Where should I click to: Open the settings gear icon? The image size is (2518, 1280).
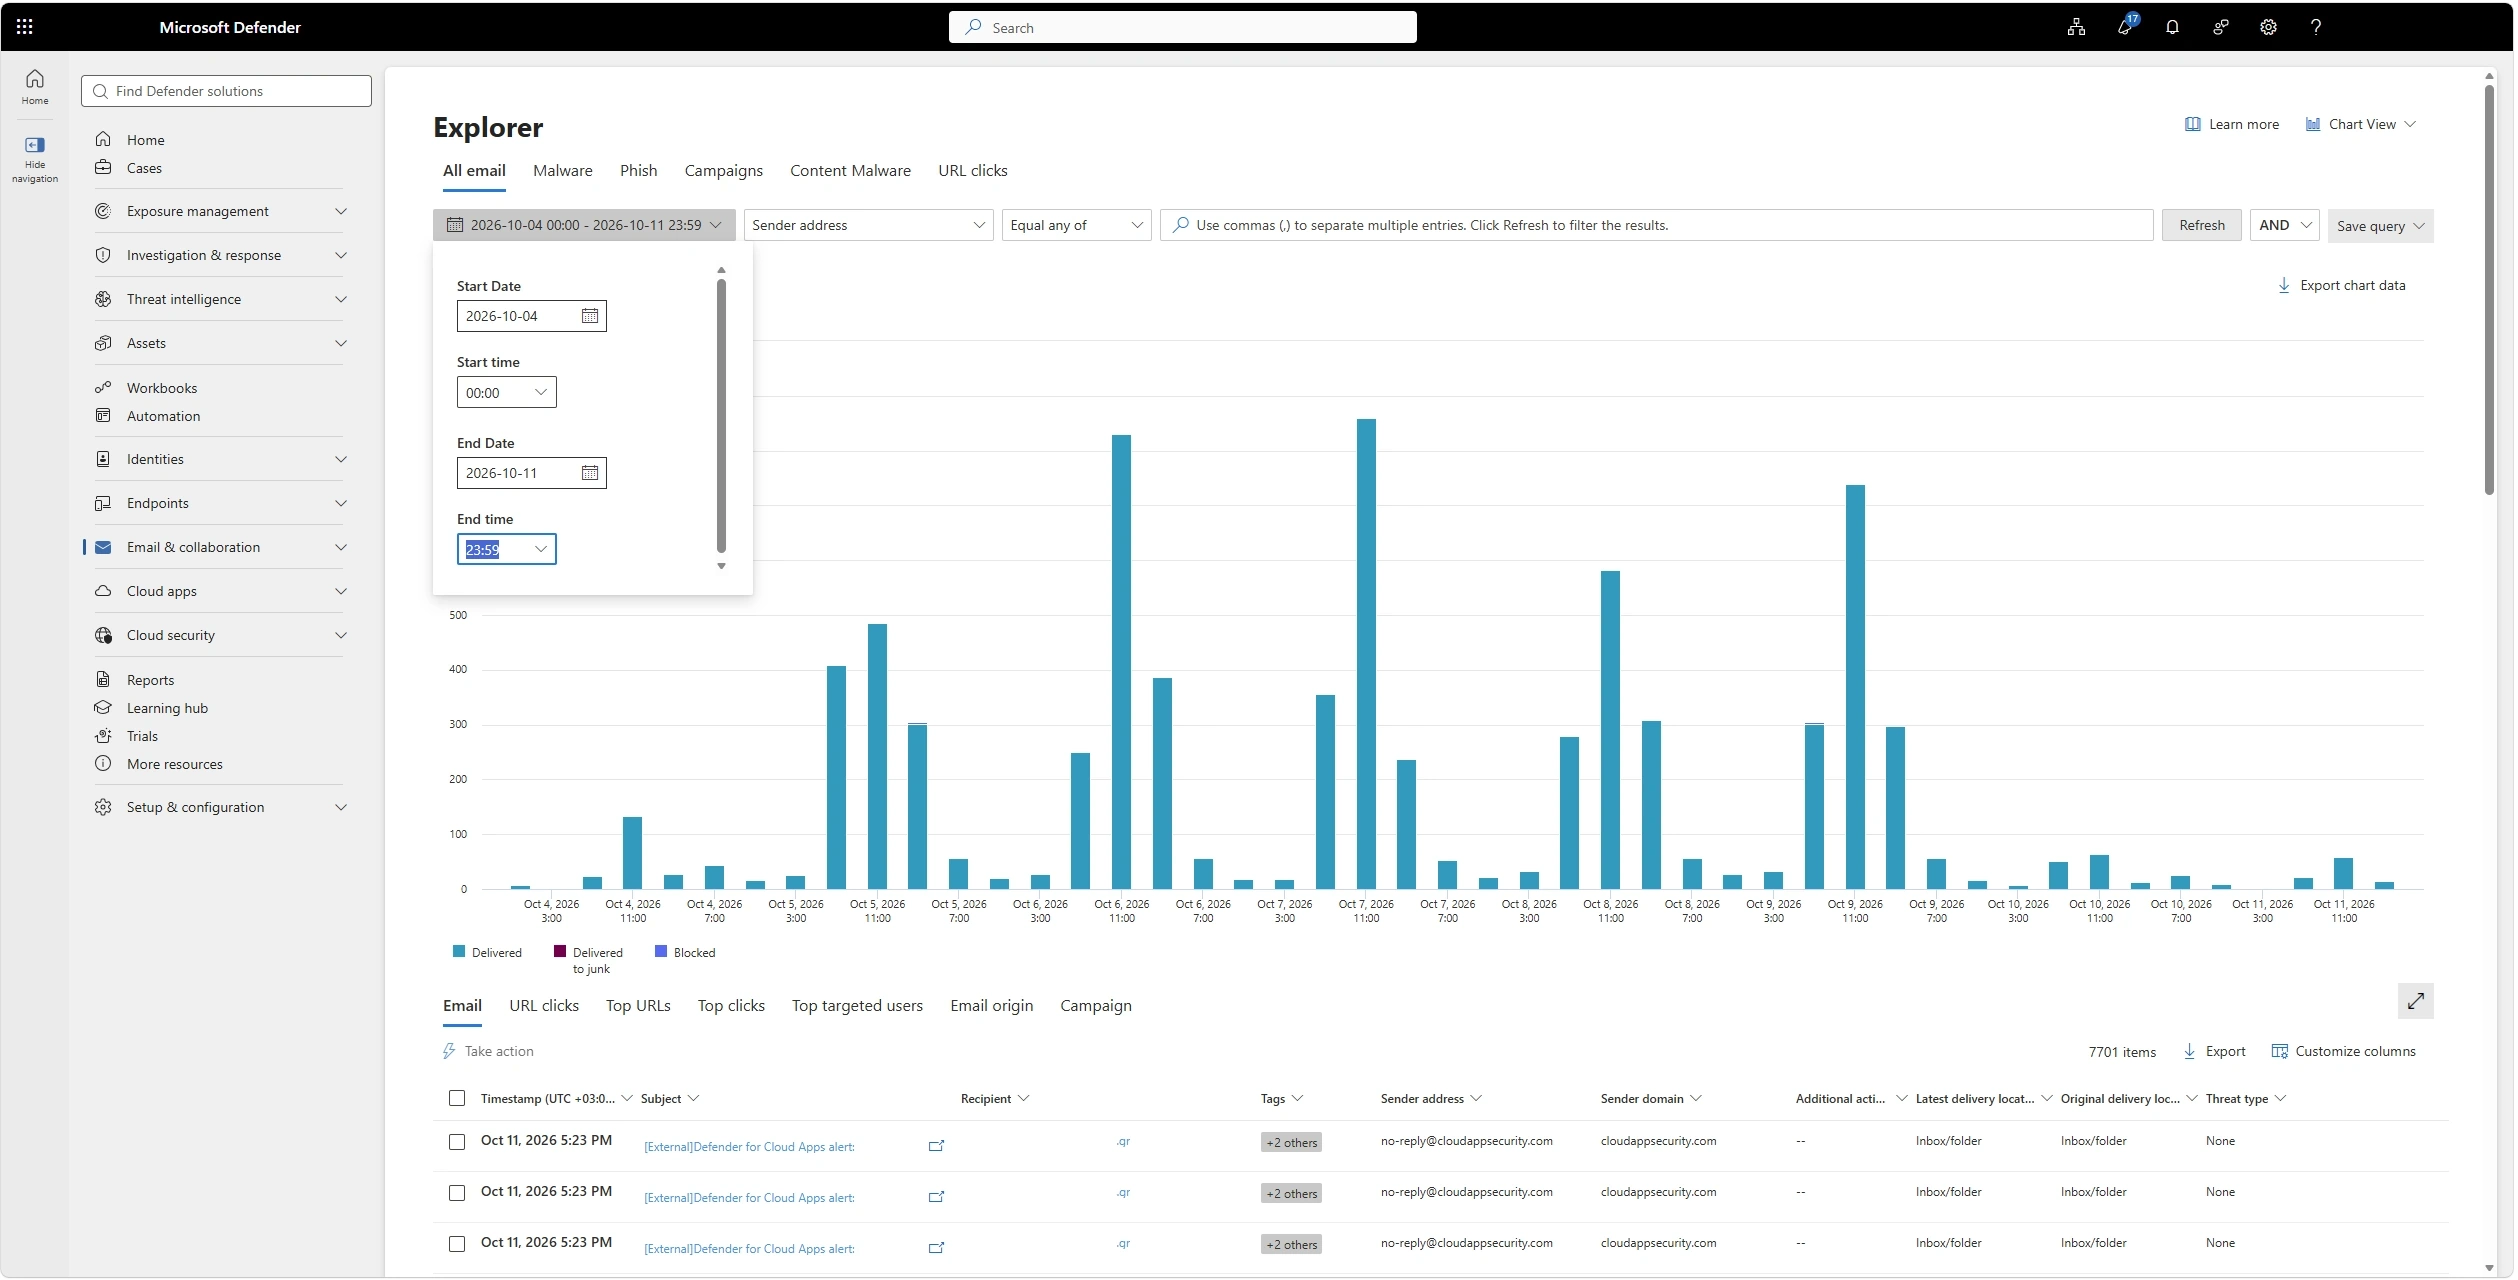click(x=2269, y=27)
